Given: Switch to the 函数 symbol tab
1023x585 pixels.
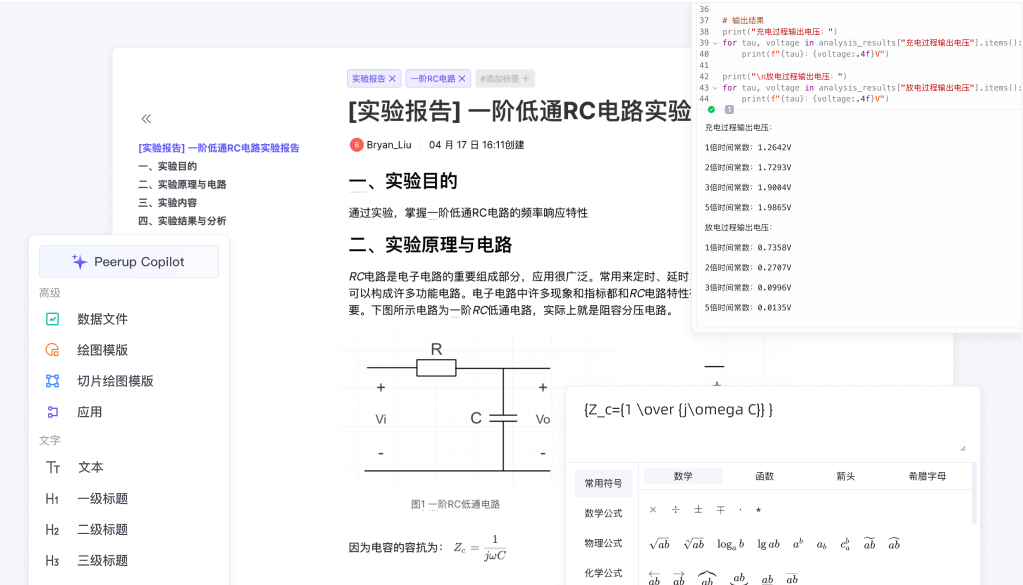Looking at the screenshot, I should (x=765, y=476).
